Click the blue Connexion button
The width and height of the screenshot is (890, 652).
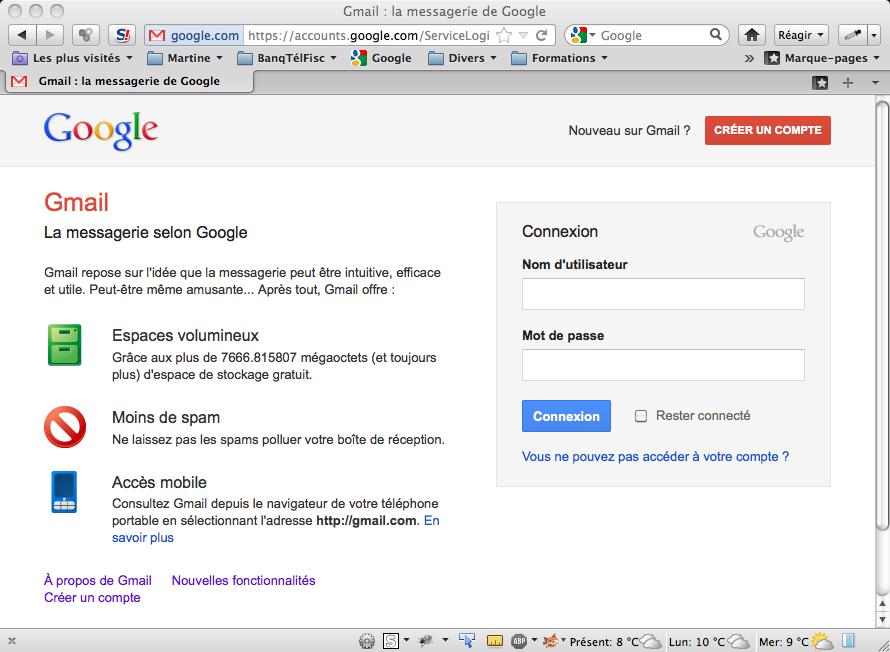point(566,416)
